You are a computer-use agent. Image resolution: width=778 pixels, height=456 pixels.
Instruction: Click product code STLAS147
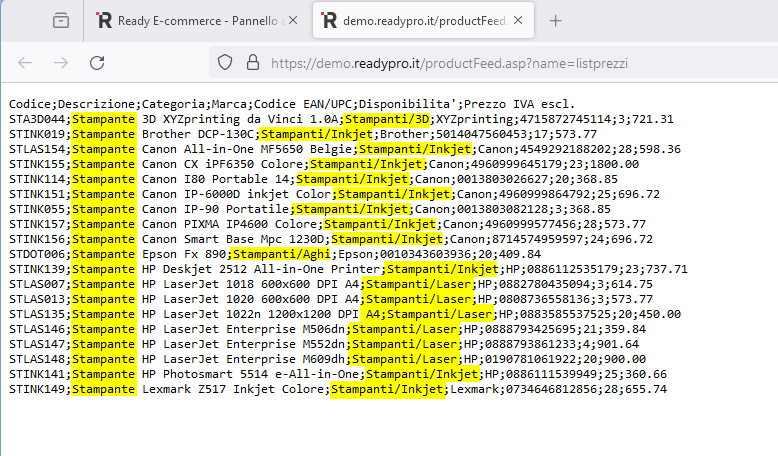(x=37, y=344)
